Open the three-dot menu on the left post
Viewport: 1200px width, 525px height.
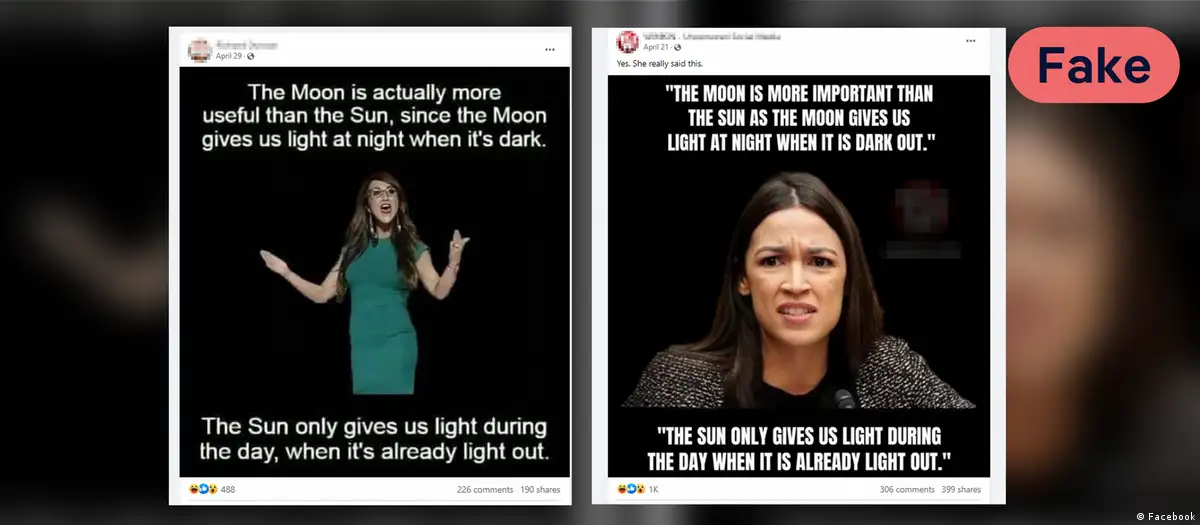click(549, 49)
